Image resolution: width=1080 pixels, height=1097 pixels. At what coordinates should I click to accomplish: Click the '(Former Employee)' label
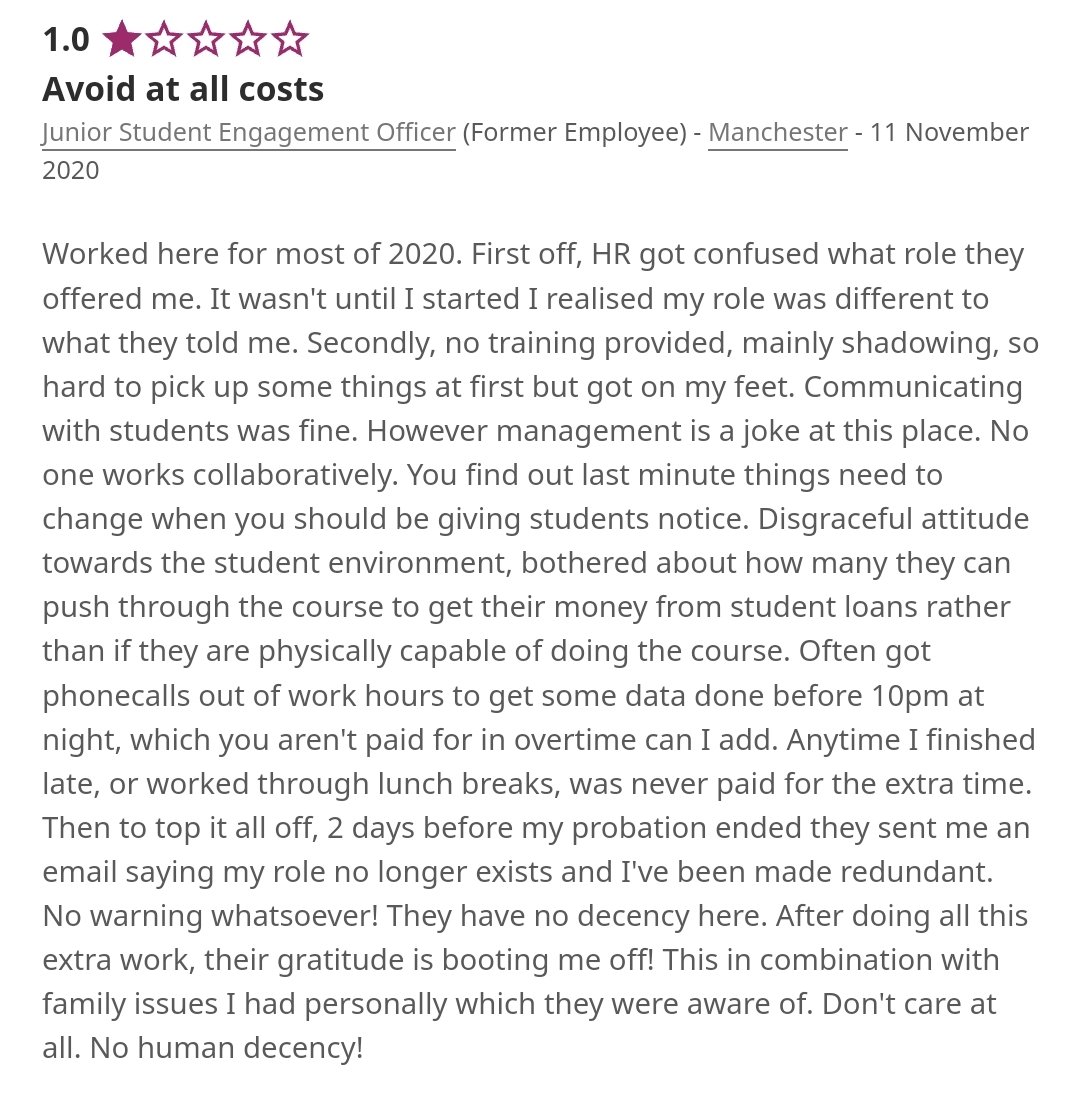[x=574, y=133]
